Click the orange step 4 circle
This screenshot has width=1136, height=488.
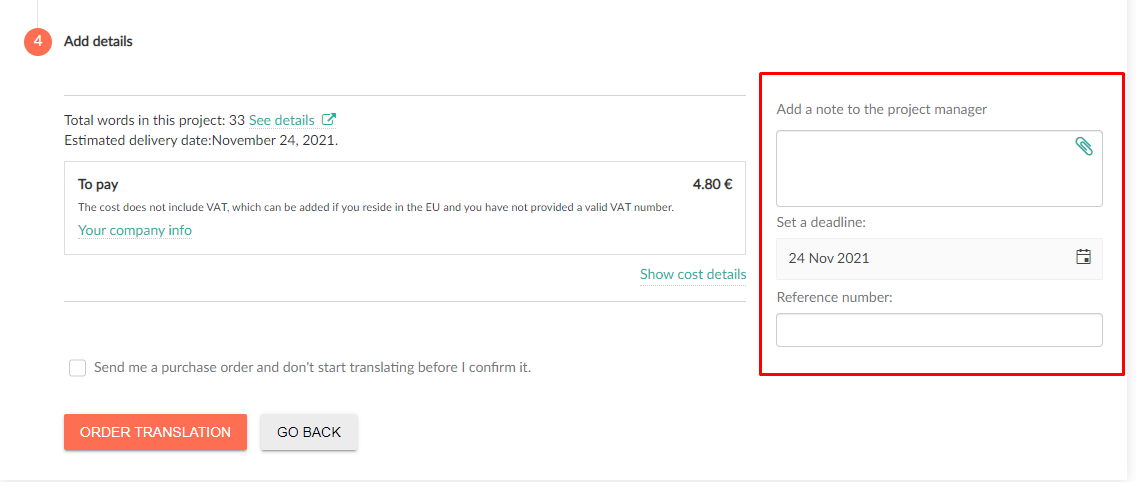[38, 41]
